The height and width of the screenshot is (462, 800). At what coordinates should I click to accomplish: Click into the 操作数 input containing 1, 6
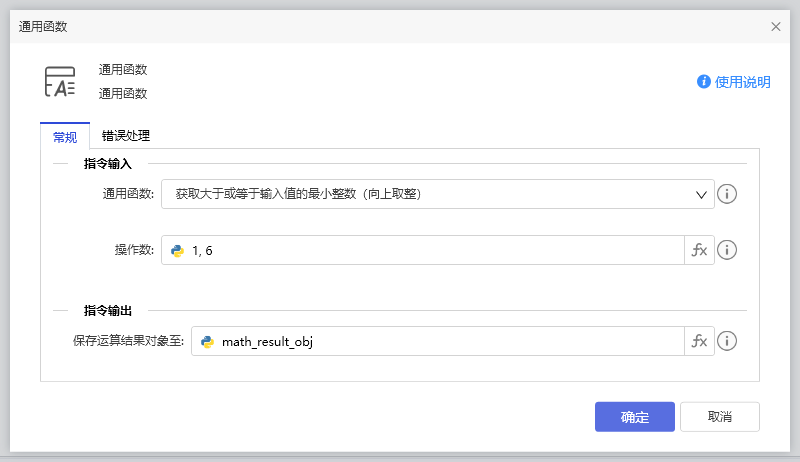click(430, 250)
